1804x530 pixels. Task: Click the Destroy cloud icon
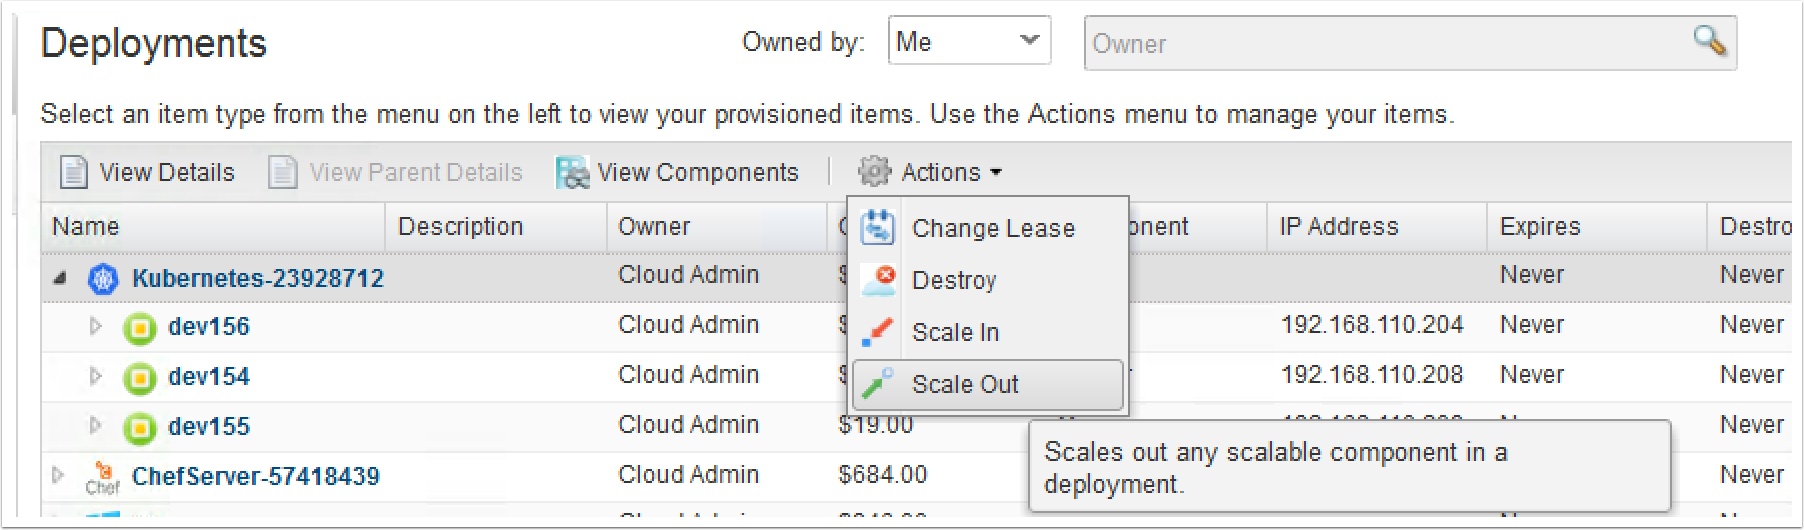[x=877, y=280]
